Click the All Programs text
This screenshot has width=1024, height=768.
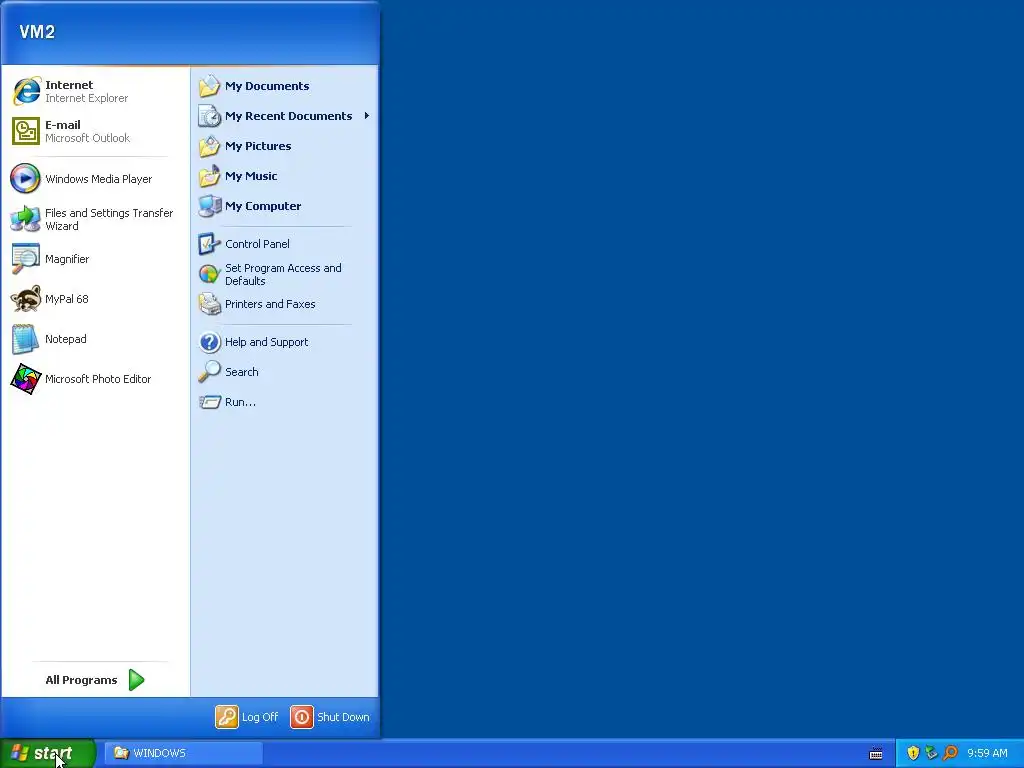(x=81, y=680)
